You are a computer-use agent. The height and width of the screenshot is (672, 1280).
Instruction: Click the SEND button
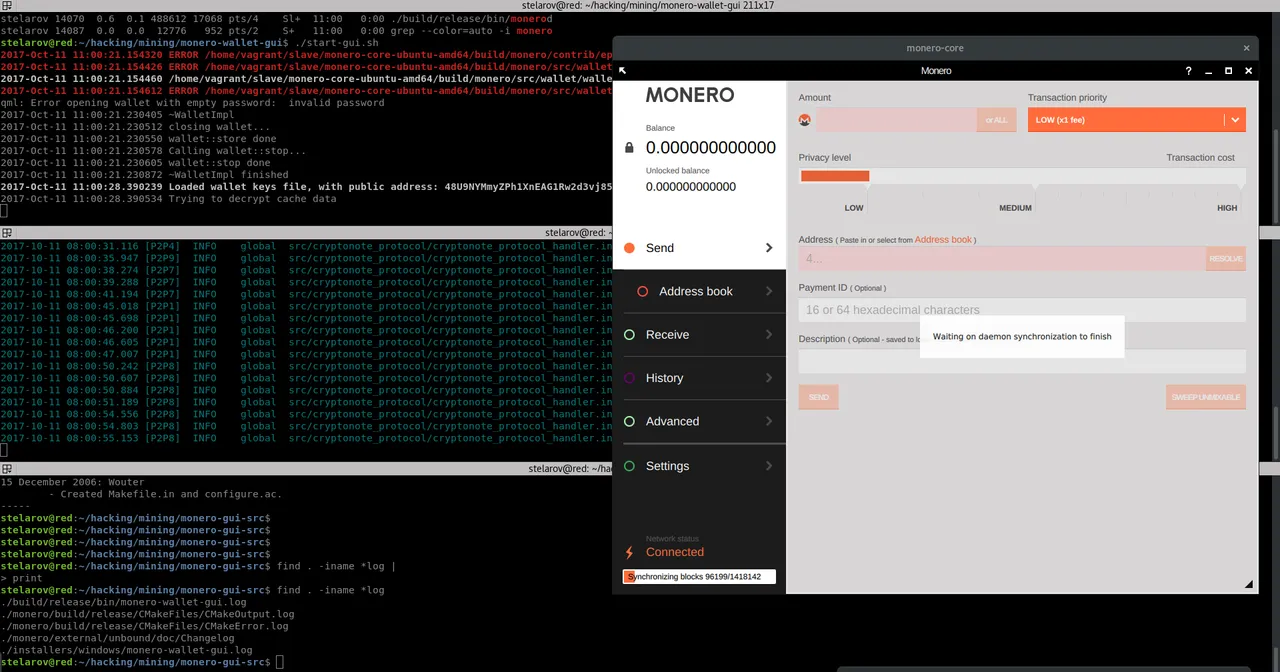tap(818, 397)
